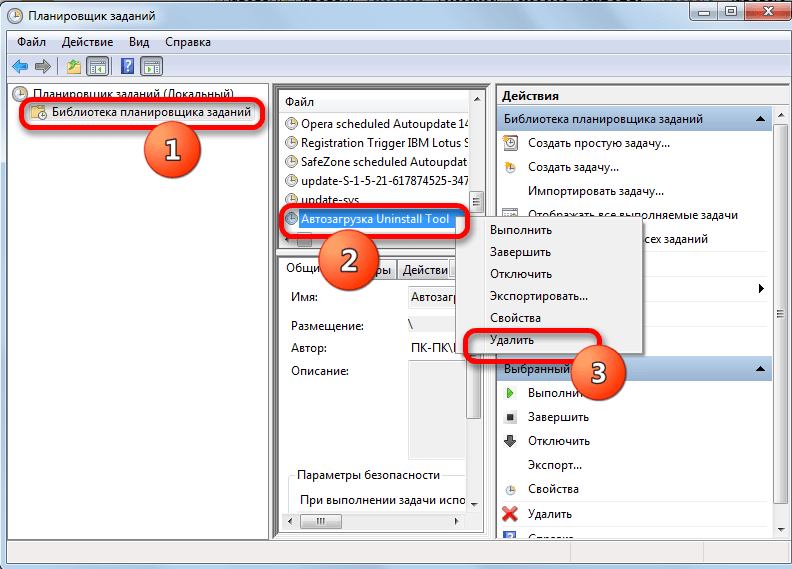Click the red X Удалить icon in Actions
Image resolution: width=792 pixels, height=569 pixels.
coord(510,514)
